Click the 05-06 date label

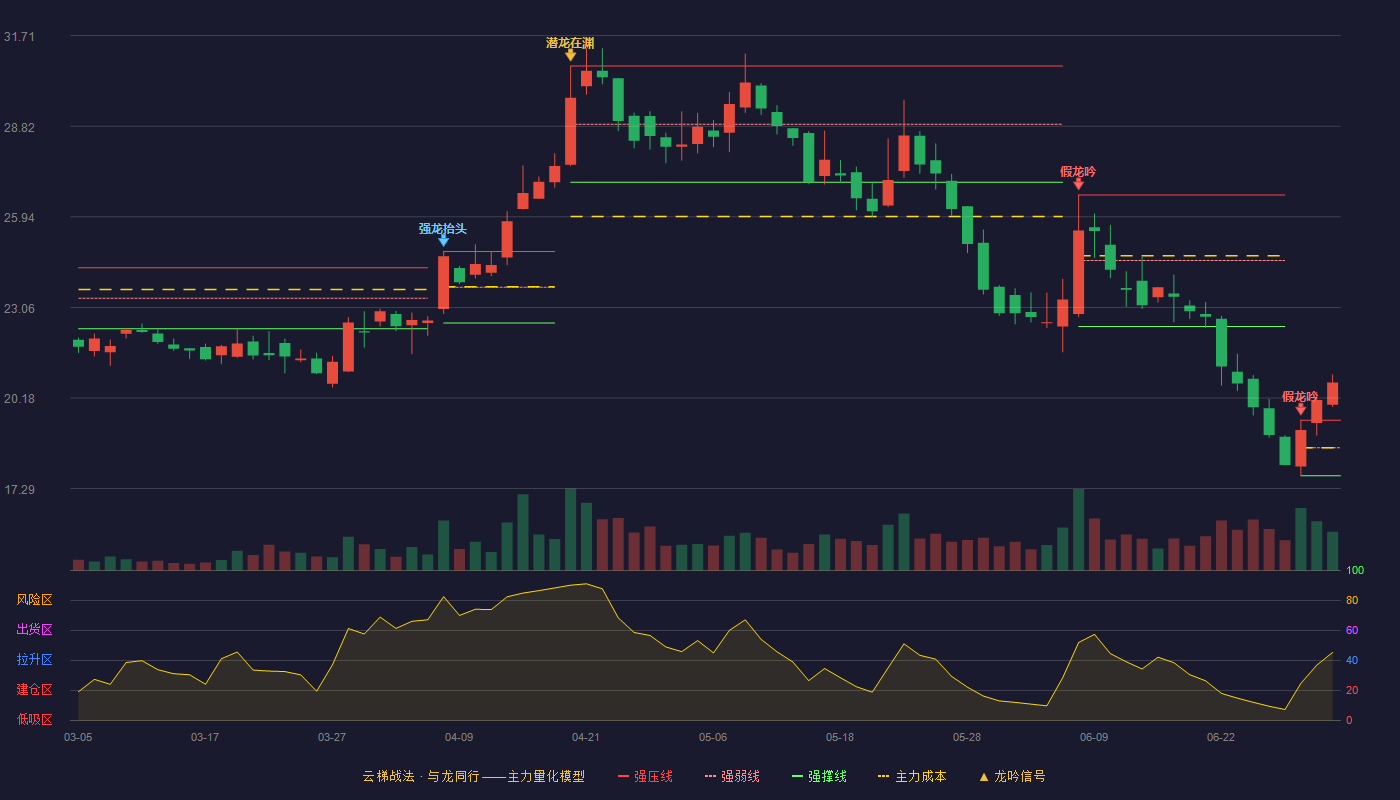click(713, 737)
